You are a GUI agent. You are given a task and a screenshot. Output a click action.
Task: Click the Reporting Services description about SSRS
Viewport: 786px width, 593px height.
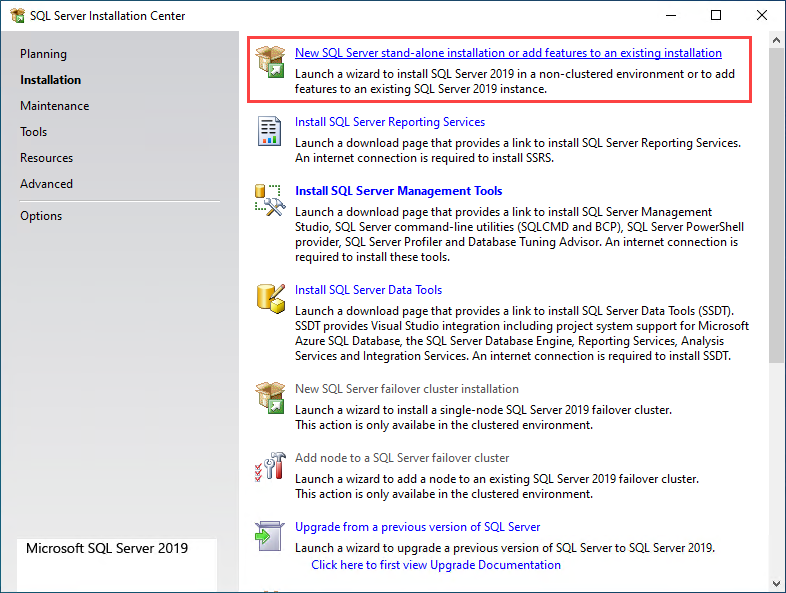click(x=518, y=150)
